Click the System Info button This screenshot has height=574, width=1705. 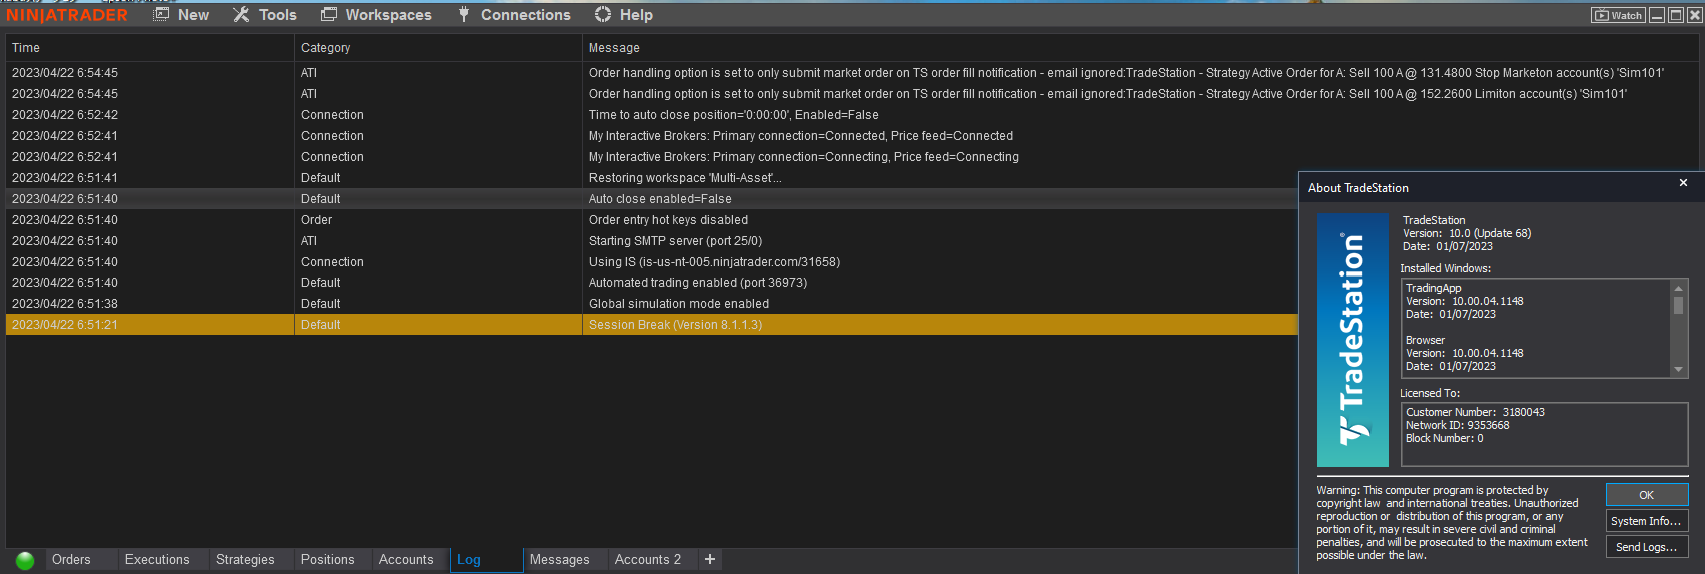click(x=1646, y=521)
